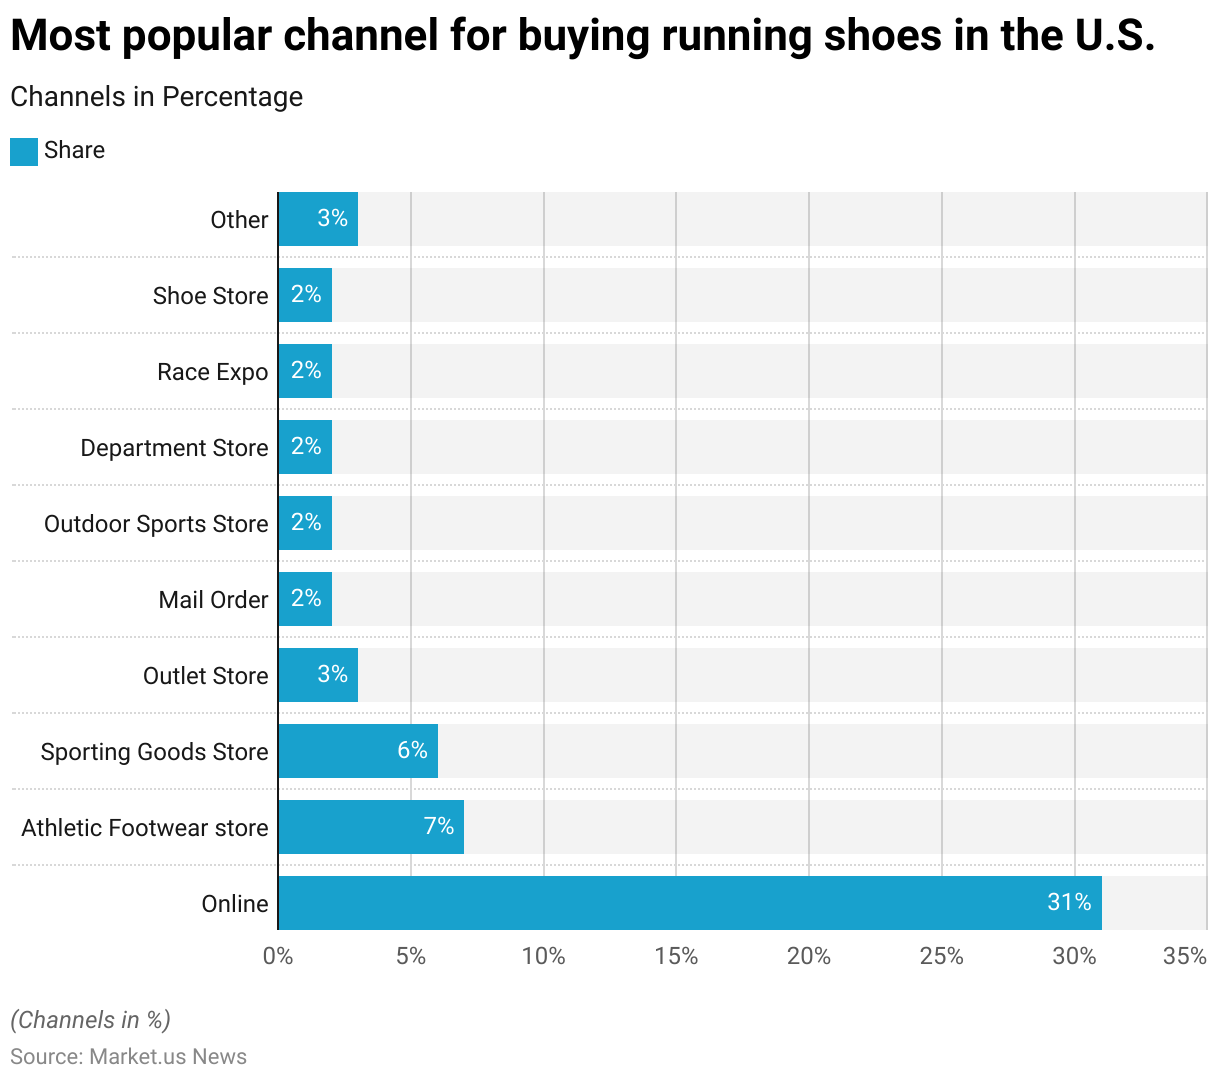Click the Department Store 2% bar

305,447
